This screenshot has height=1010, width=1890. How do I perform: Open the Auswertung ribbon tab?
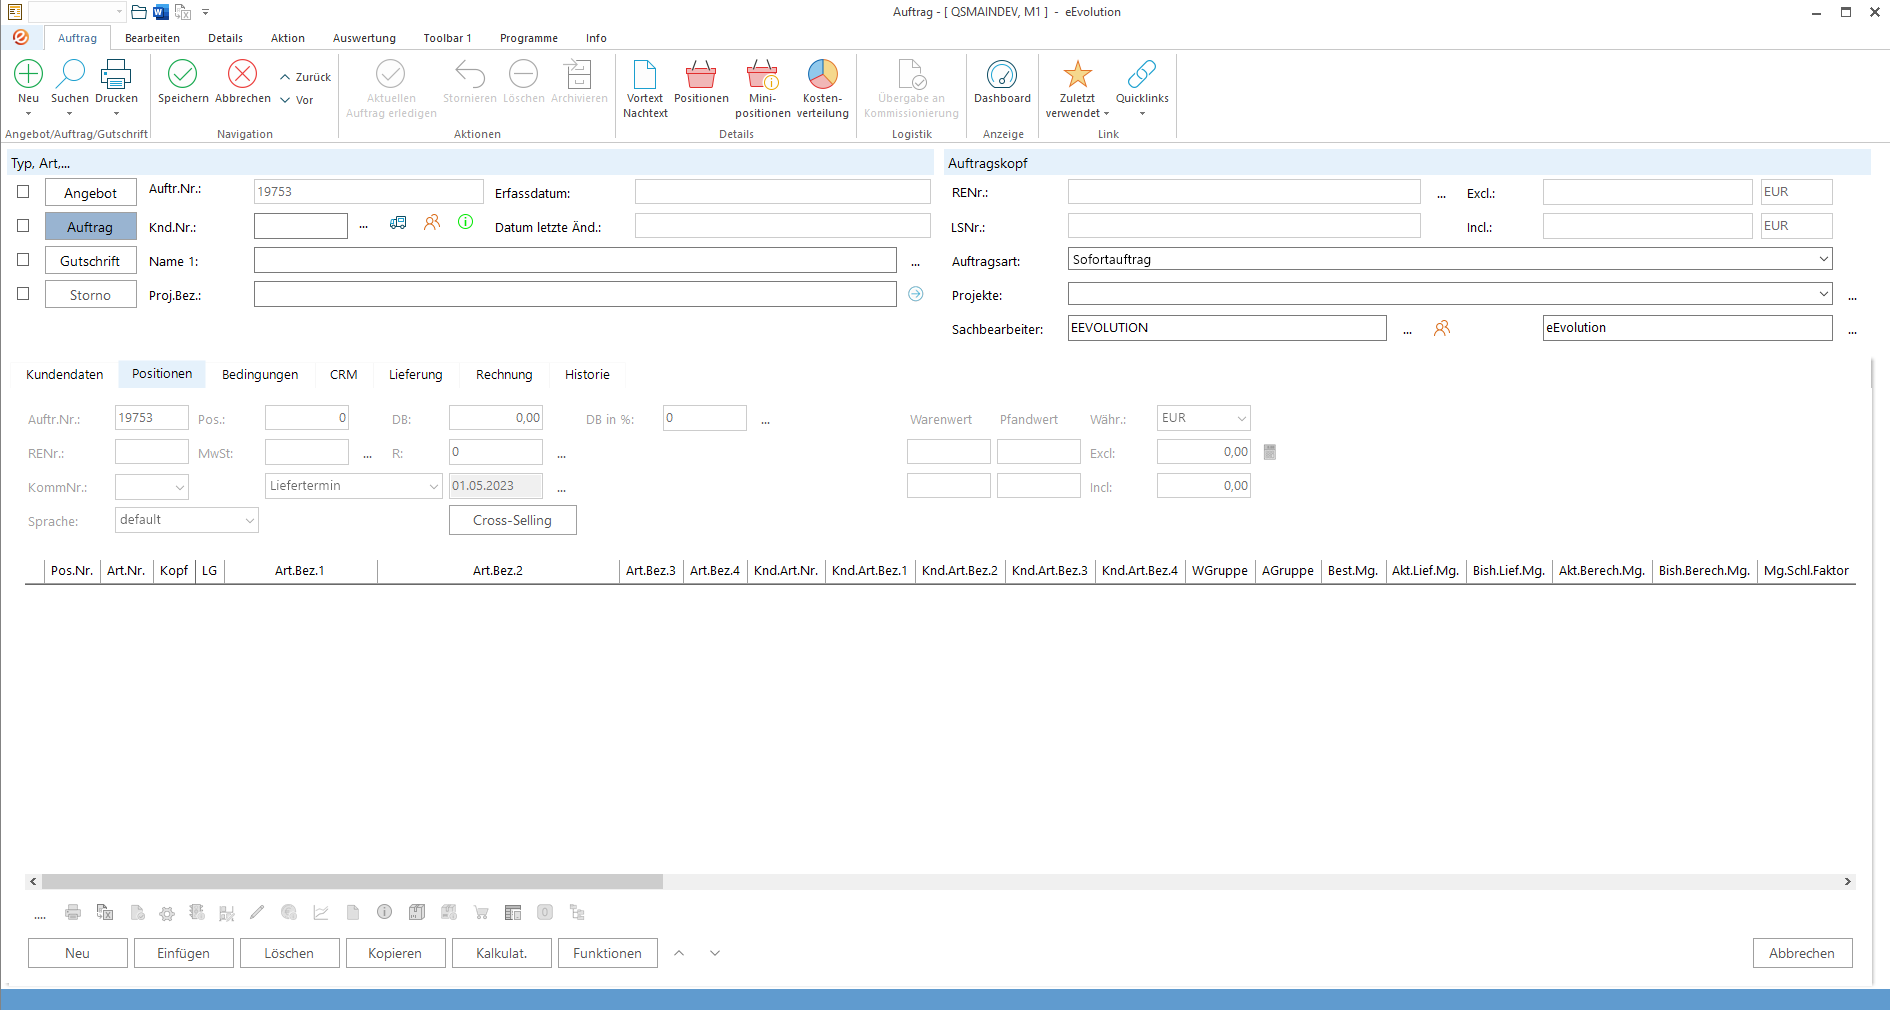tap(364, 38)
